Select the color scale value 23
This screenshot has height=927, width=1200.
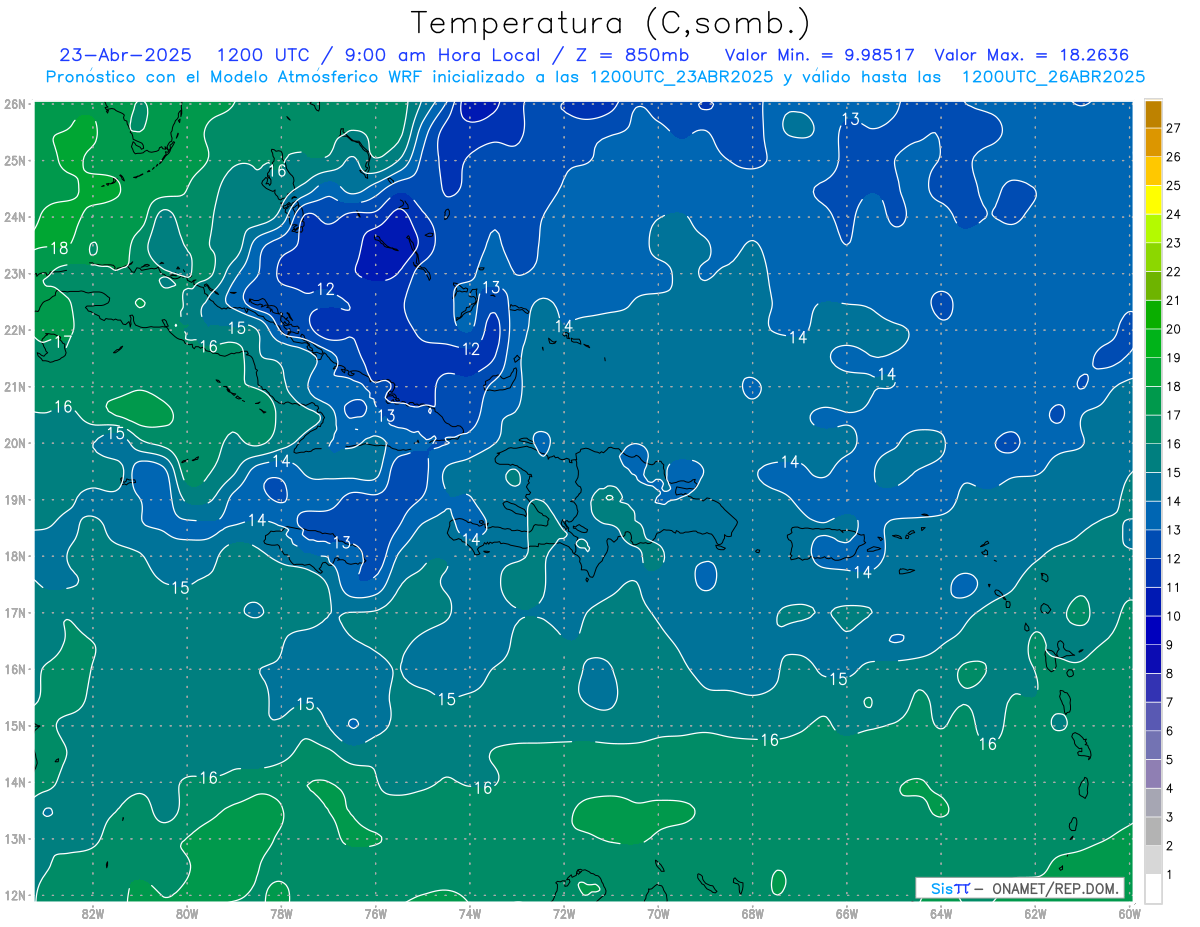[x=1173, y=243]
